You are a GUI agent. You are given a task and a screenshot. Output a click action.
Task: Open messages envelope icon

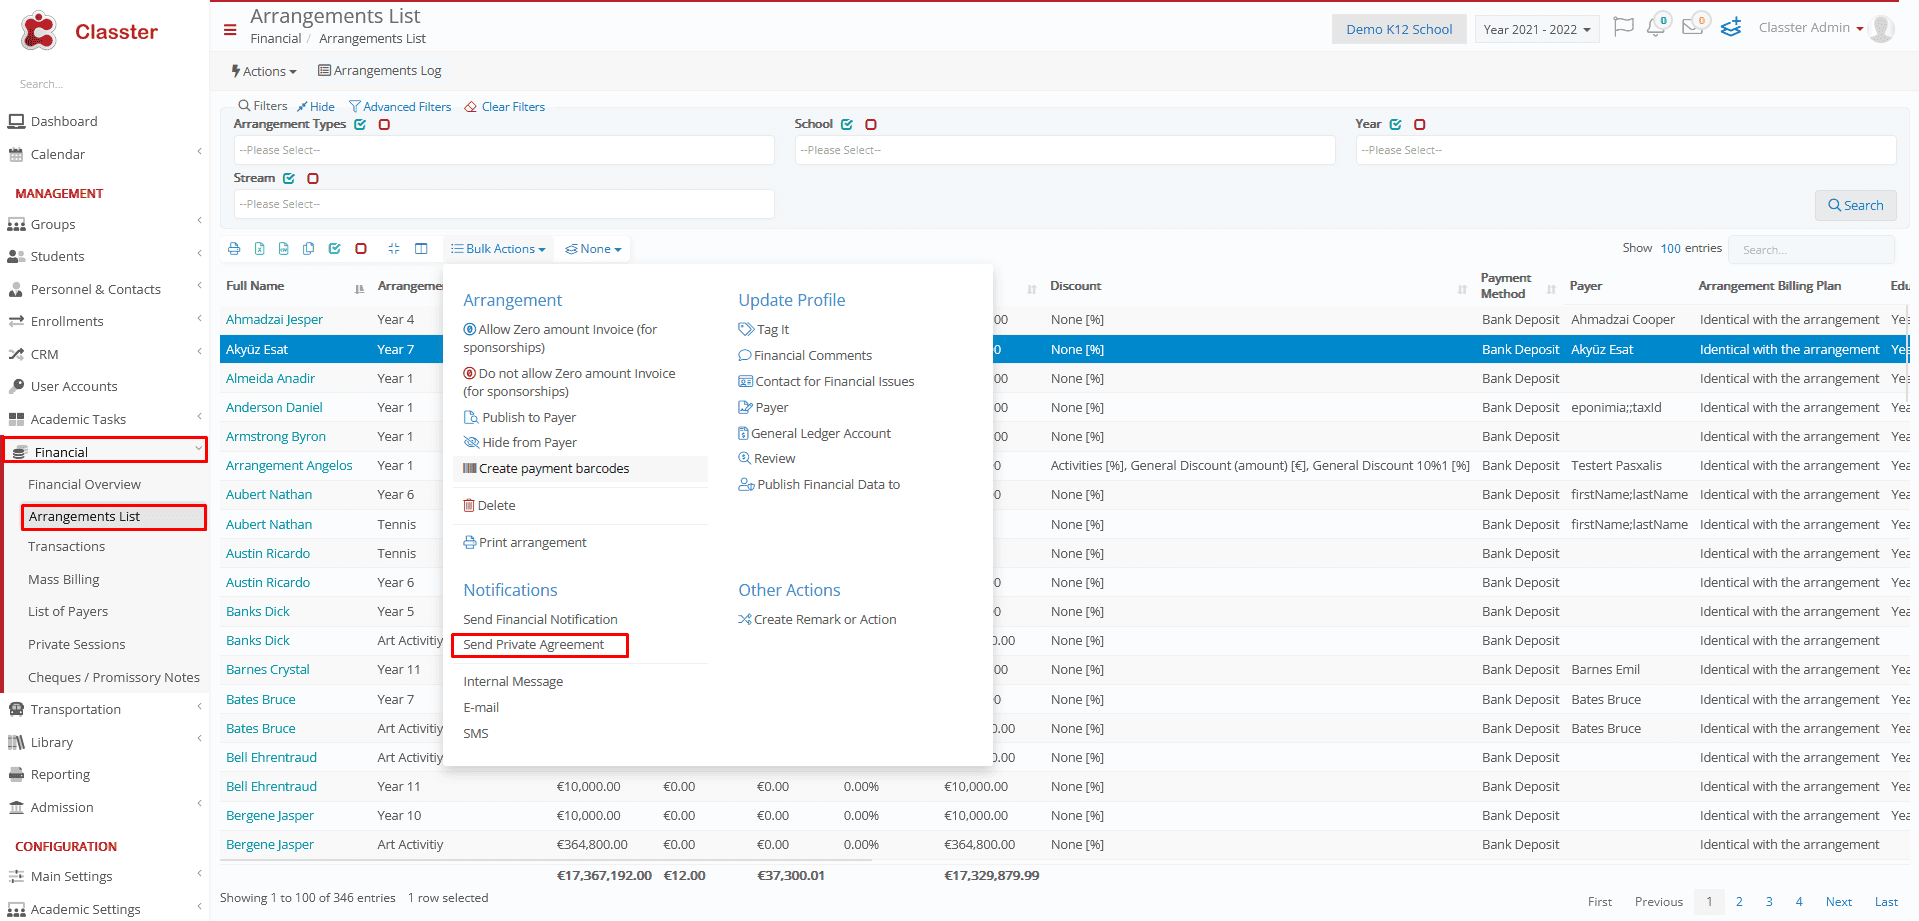pyautogui.click(x=1694, y=25)
